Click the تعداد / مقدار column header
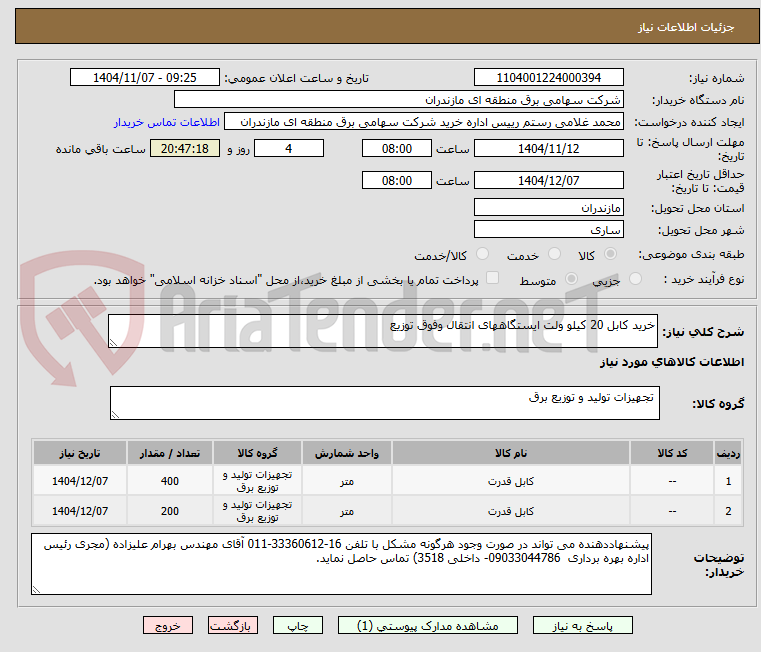Image resolution: width=761 pixels, height=652 pixels. [170, 453]
